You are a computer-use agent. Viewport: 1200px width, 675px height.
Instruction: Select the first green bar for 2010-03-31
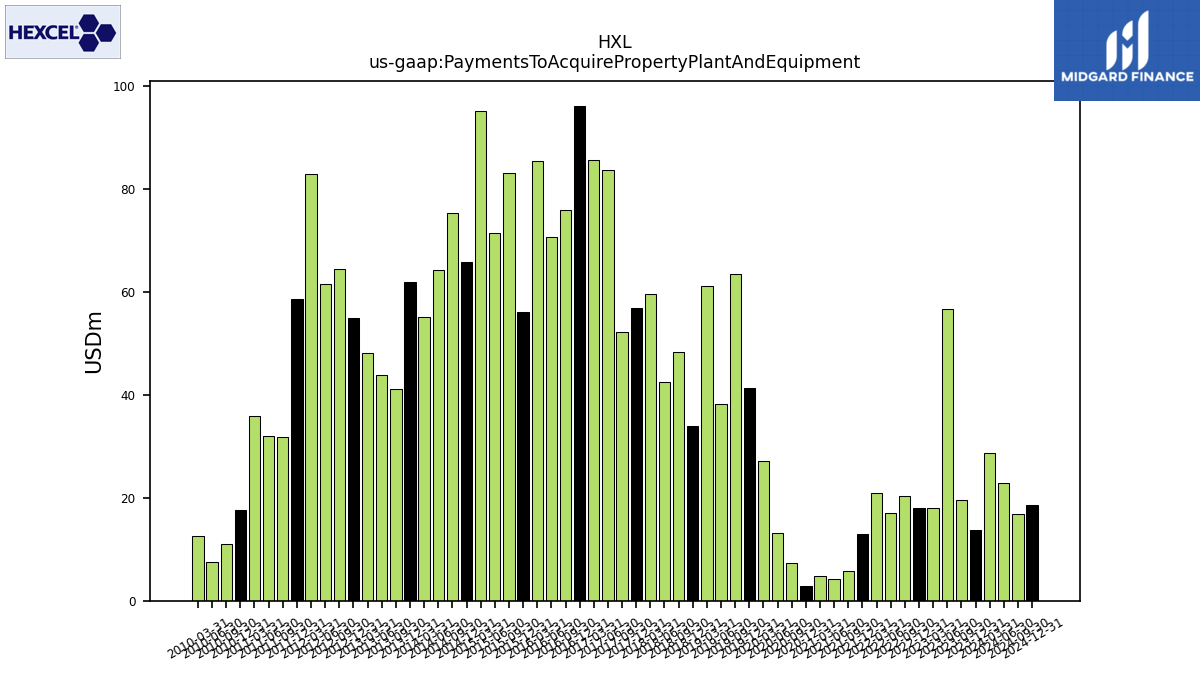pos(198,568)
